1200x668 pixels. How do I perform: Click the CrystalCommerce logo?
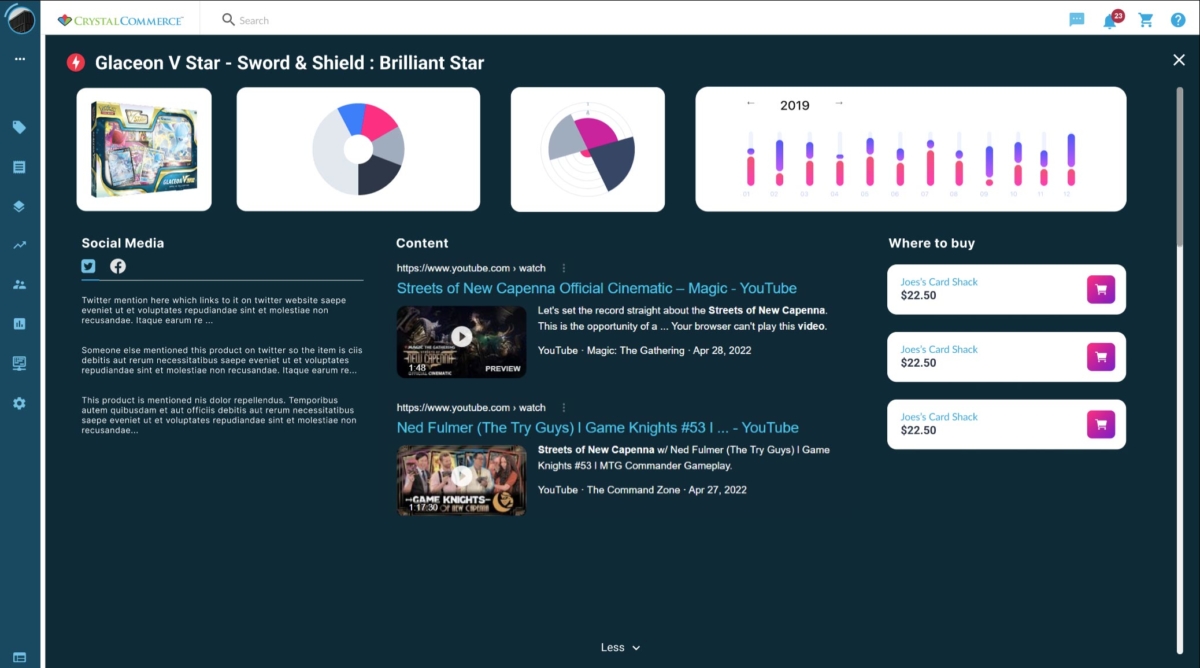point(120,20)
